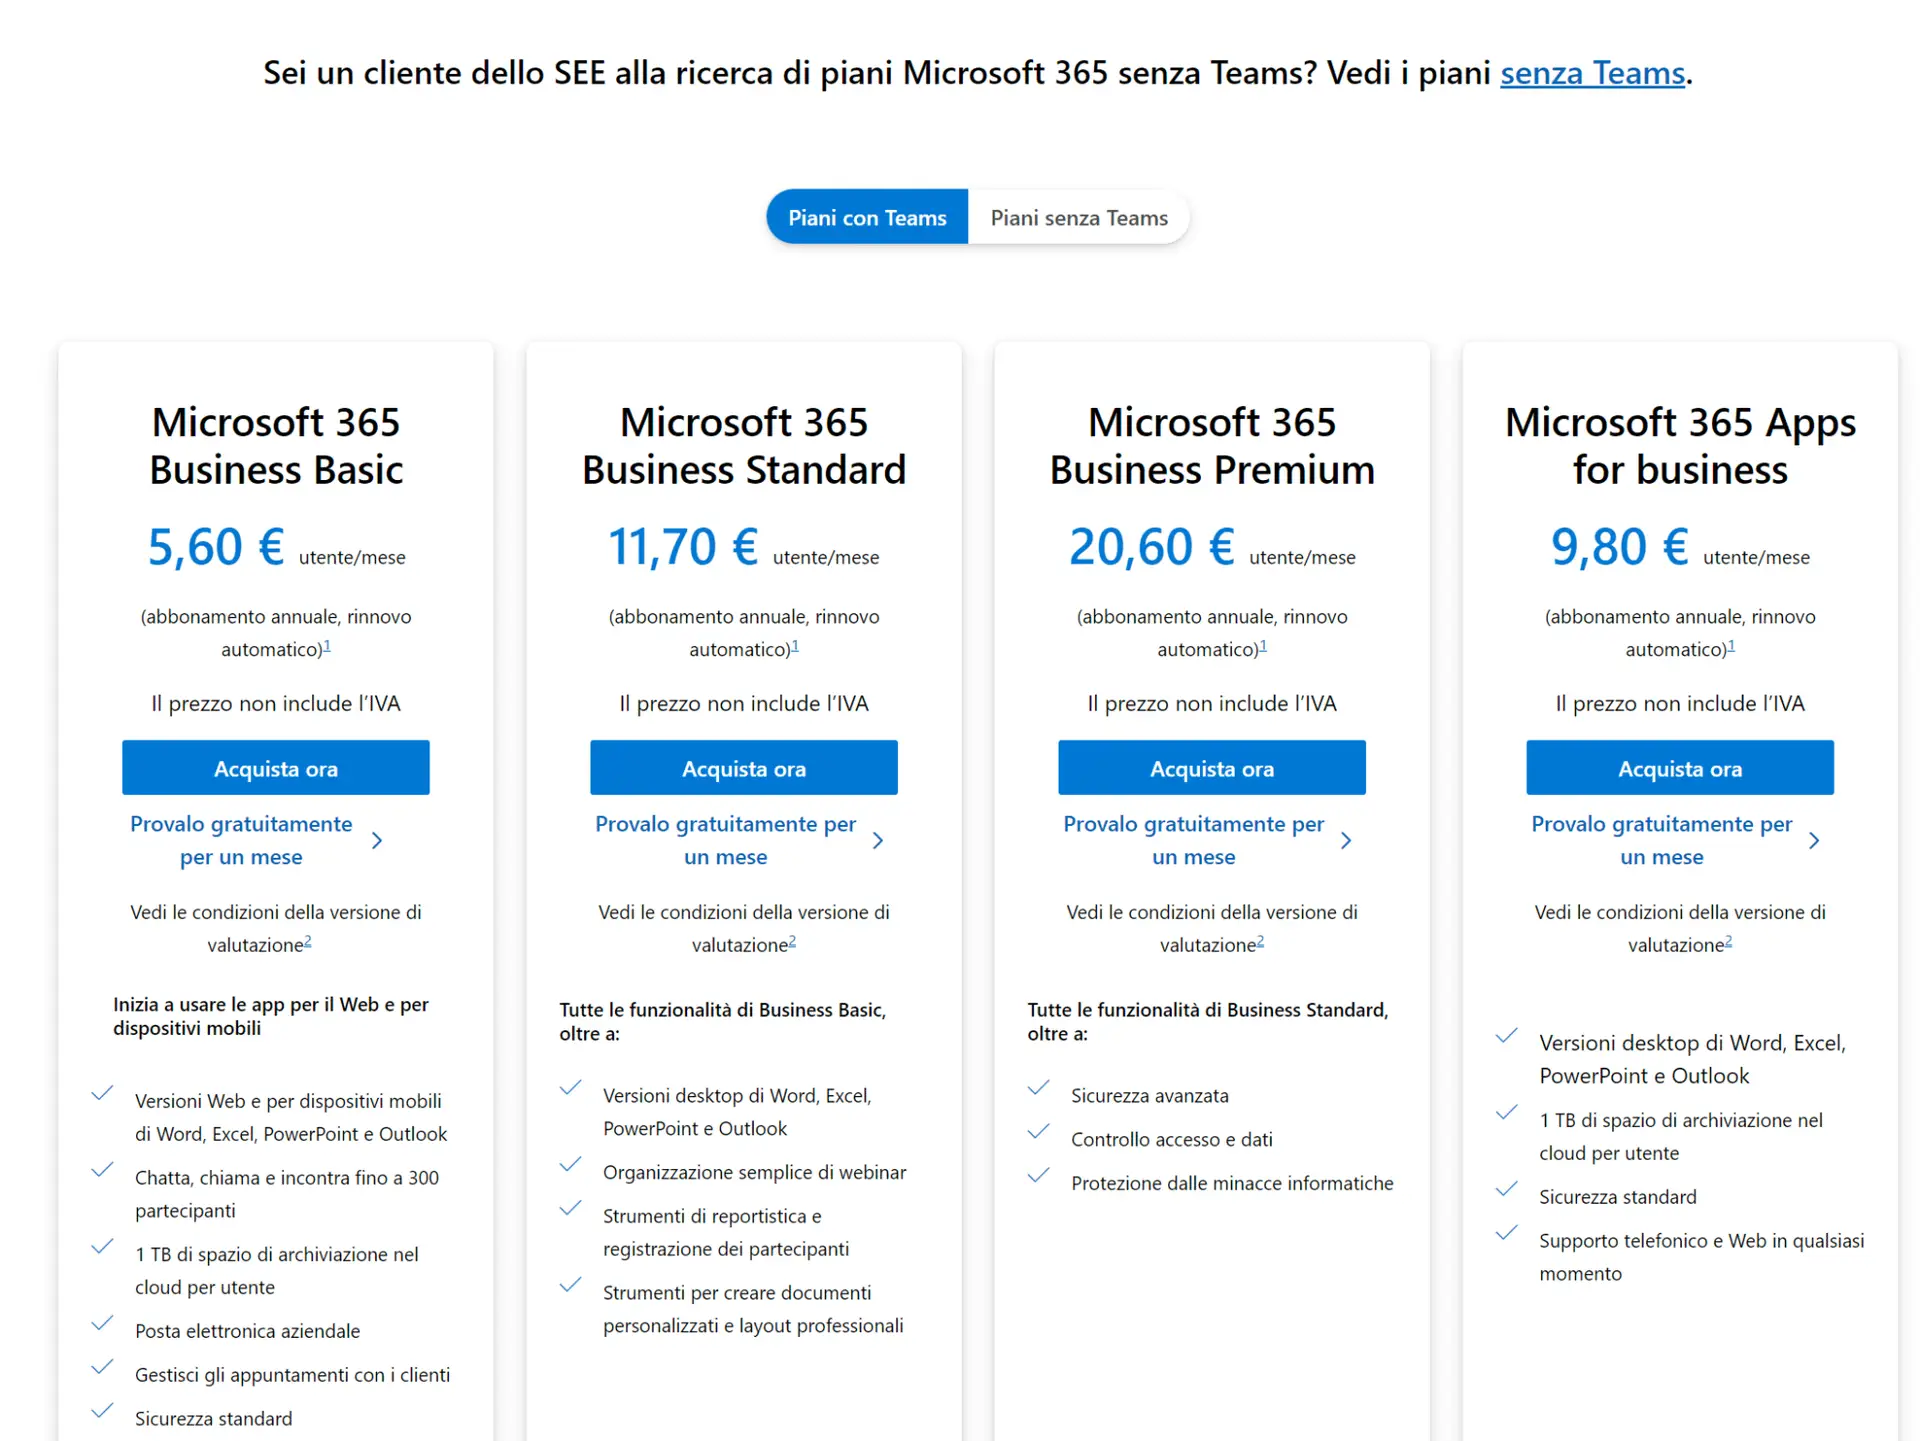Open the 'senza Teams' link in the heading

point(1592,73)
